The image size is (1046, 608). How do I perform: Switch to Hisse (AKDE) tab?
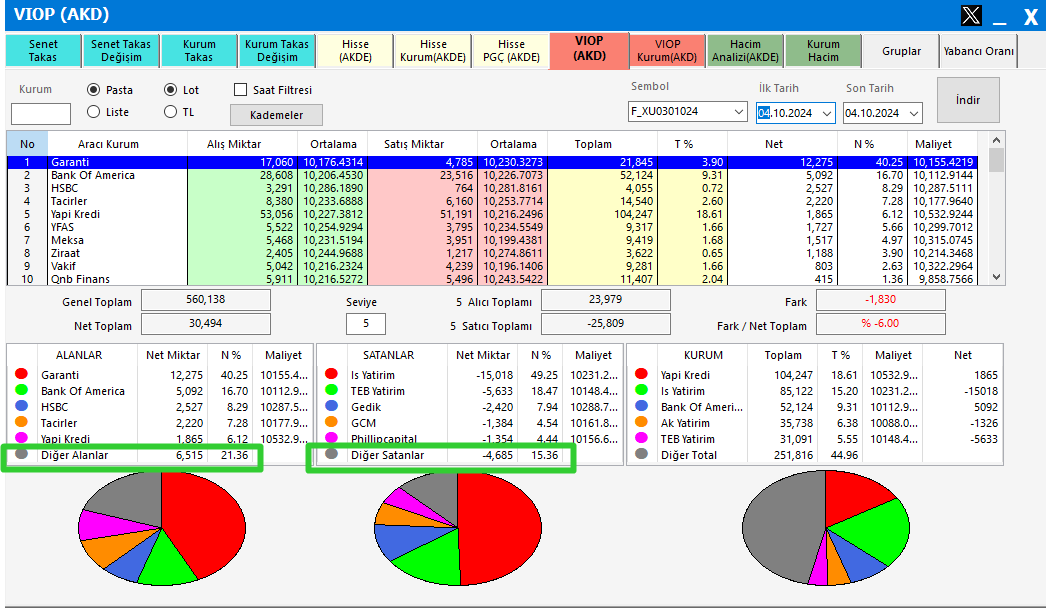tap(355, 51)
